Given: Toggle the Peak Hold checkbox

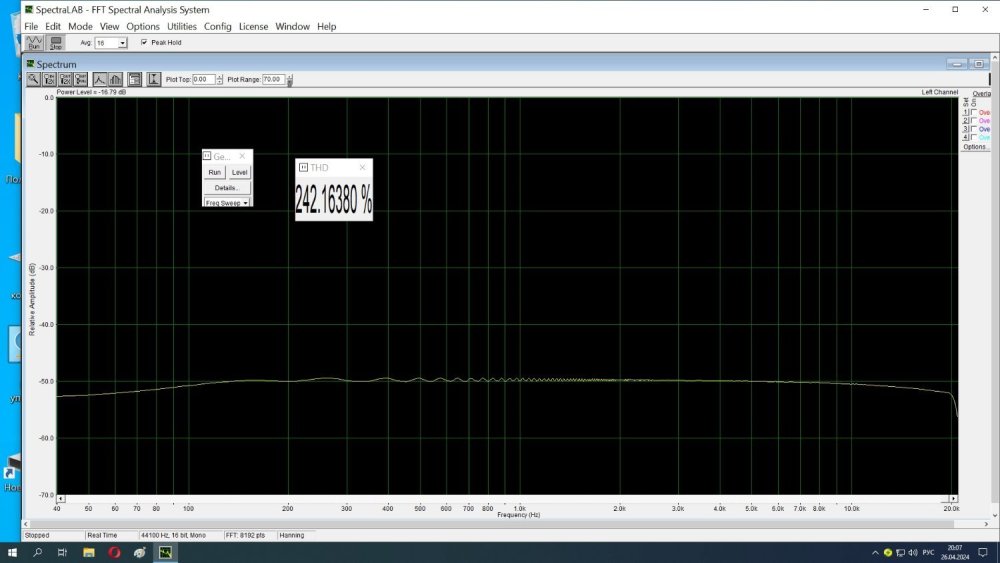Looking at the screenshot, I should (x=144, y=43).
